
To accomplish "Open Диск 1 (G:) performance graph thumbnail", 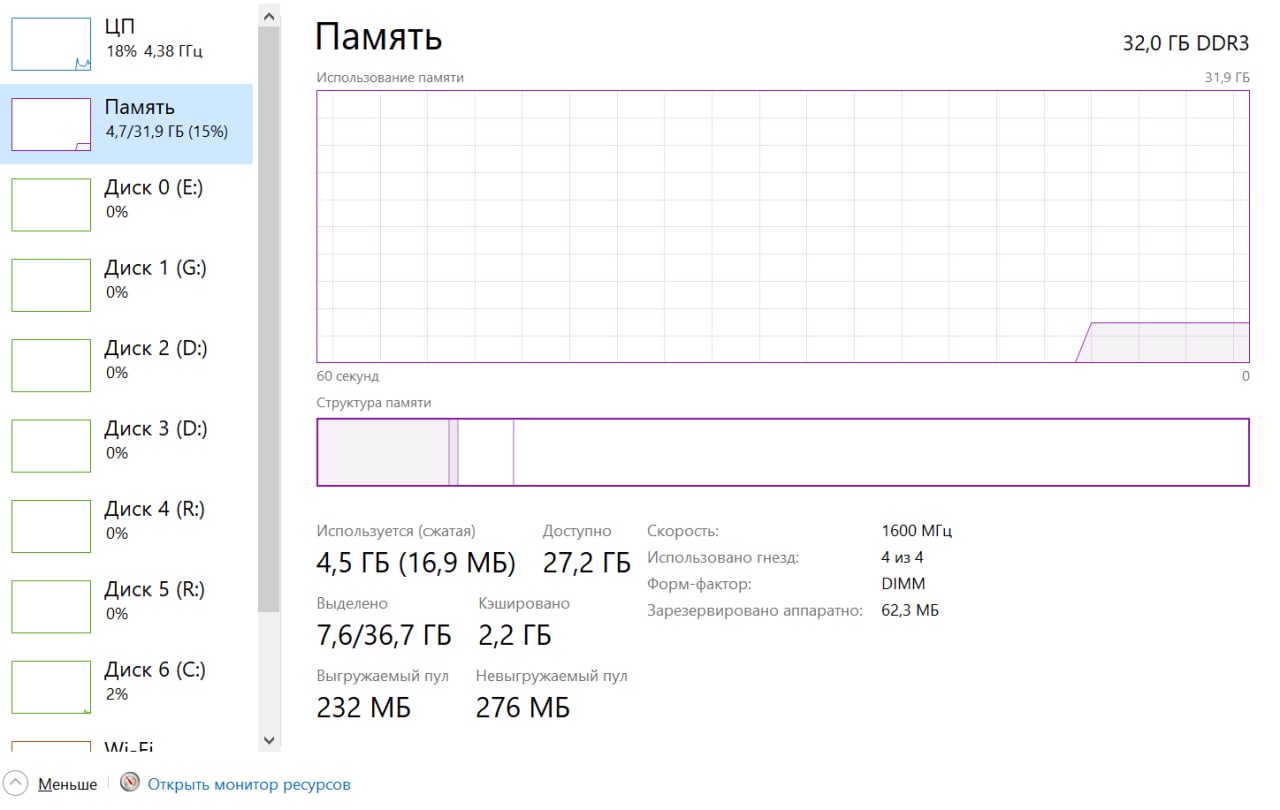I will pyautogui.click(x=51, y=285).
